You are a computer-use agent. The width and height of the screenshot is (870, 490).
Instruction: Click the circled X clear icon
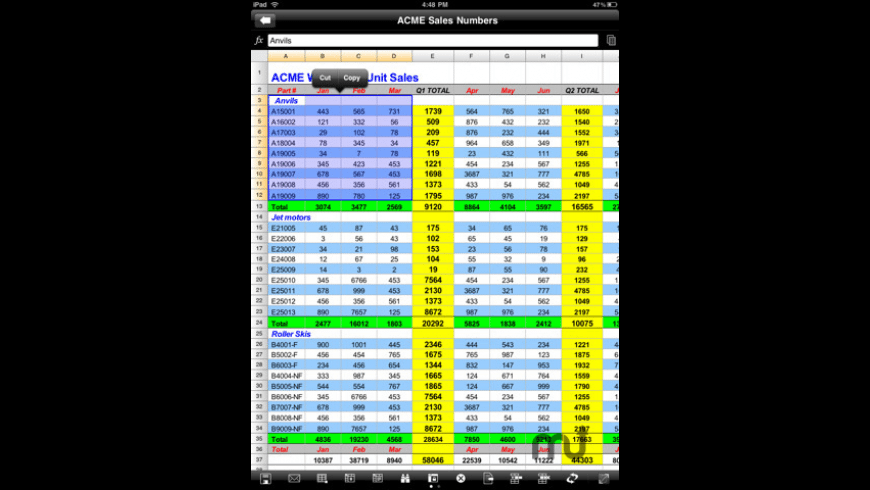[461, 478]
